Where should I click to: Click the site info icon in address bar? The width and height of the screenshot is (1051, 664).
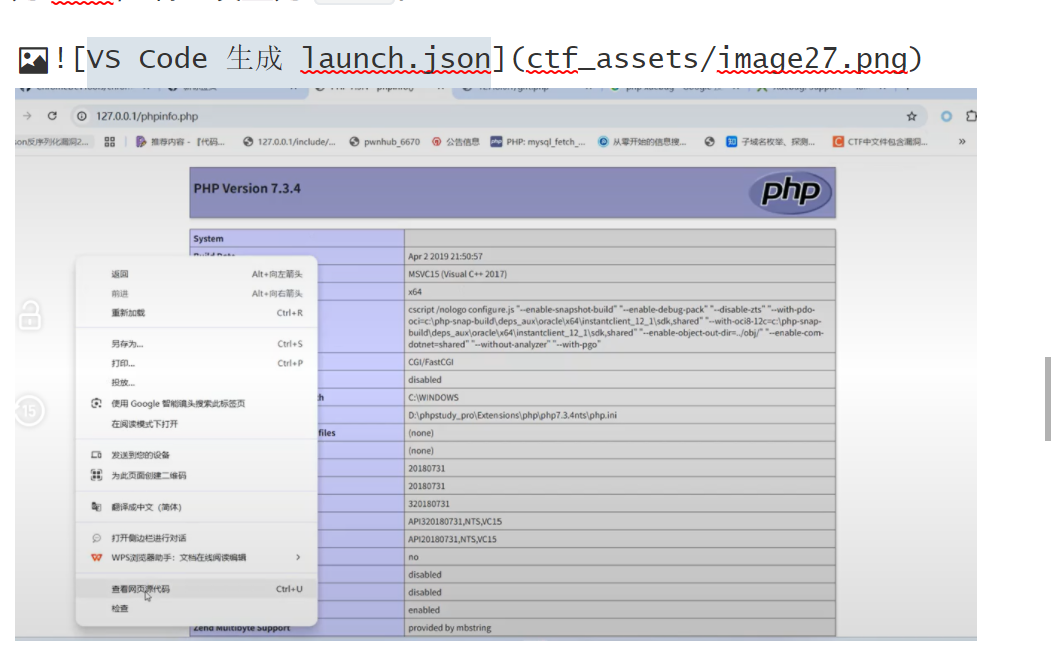point(82,116)
